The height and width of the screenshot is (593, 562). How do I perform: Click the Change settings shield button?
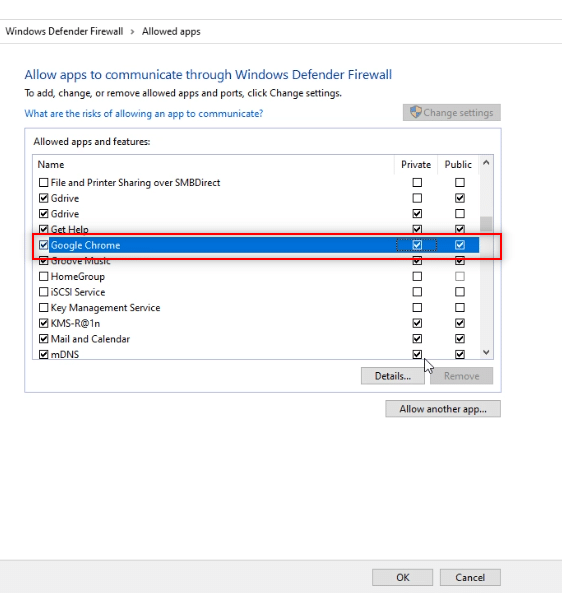coord(452,112)
